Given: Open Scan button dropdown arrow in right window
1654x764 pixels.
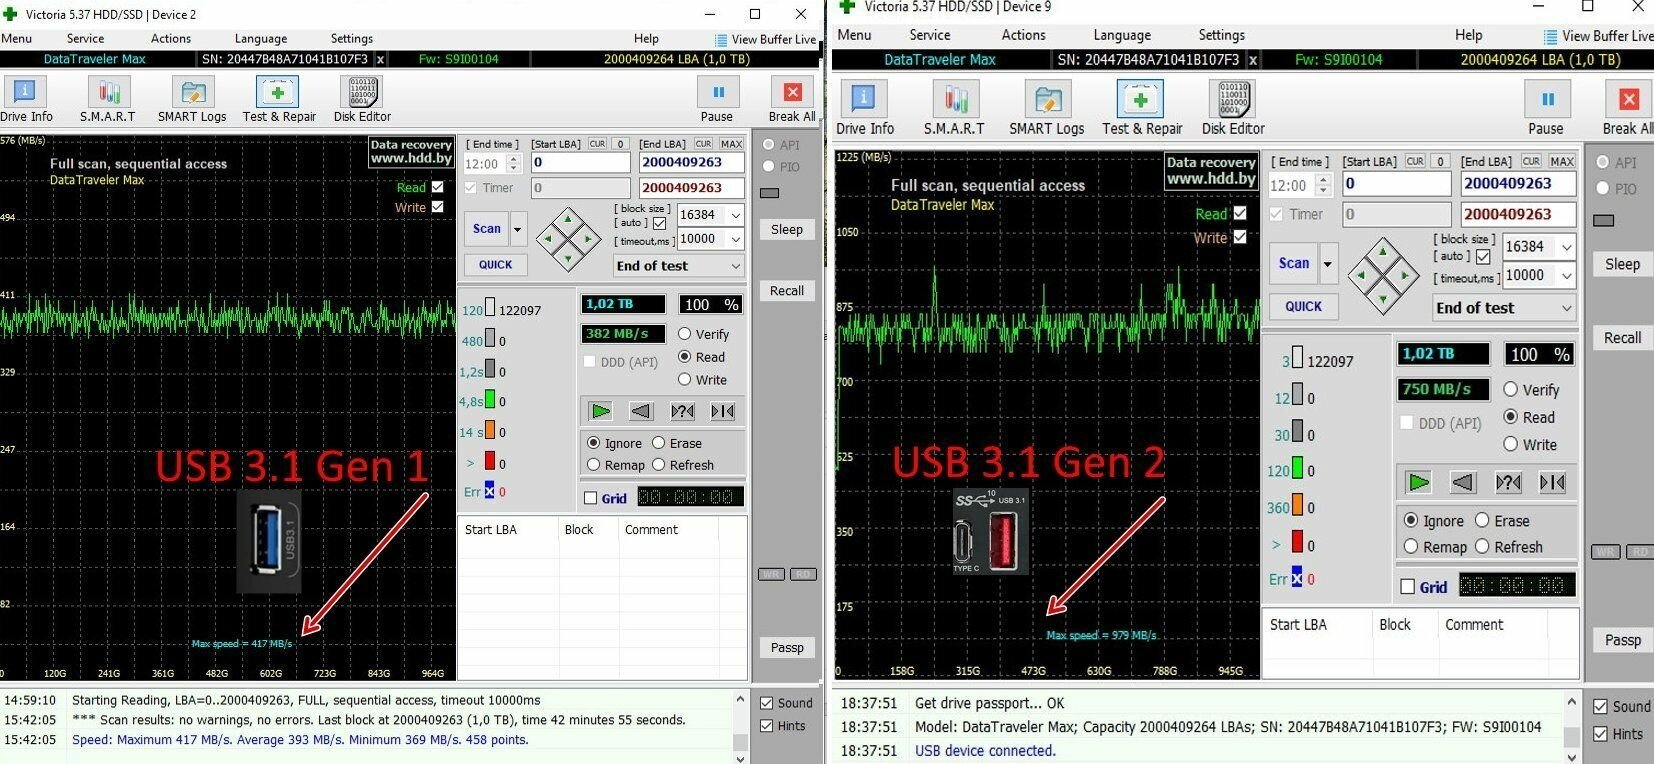Looking at the screenshot, I should coord(1327,264).
